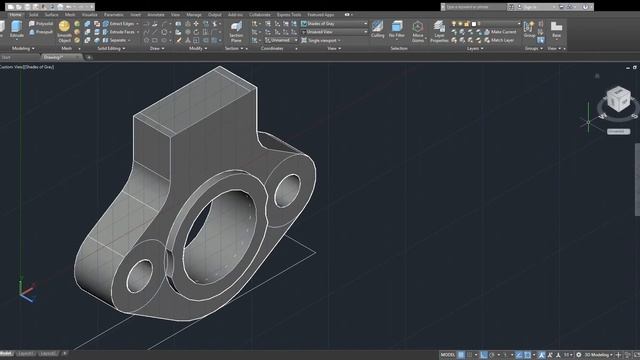Click the Match Layer button
The width and height of the screenshot is (640, 360).
pyautogui.click(x=499, y=40)
